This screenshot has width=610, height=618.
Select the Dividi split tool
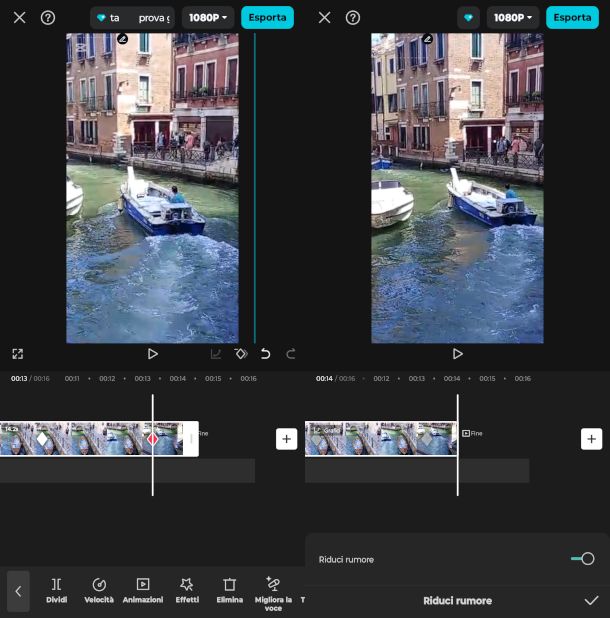tap(56, 589)
